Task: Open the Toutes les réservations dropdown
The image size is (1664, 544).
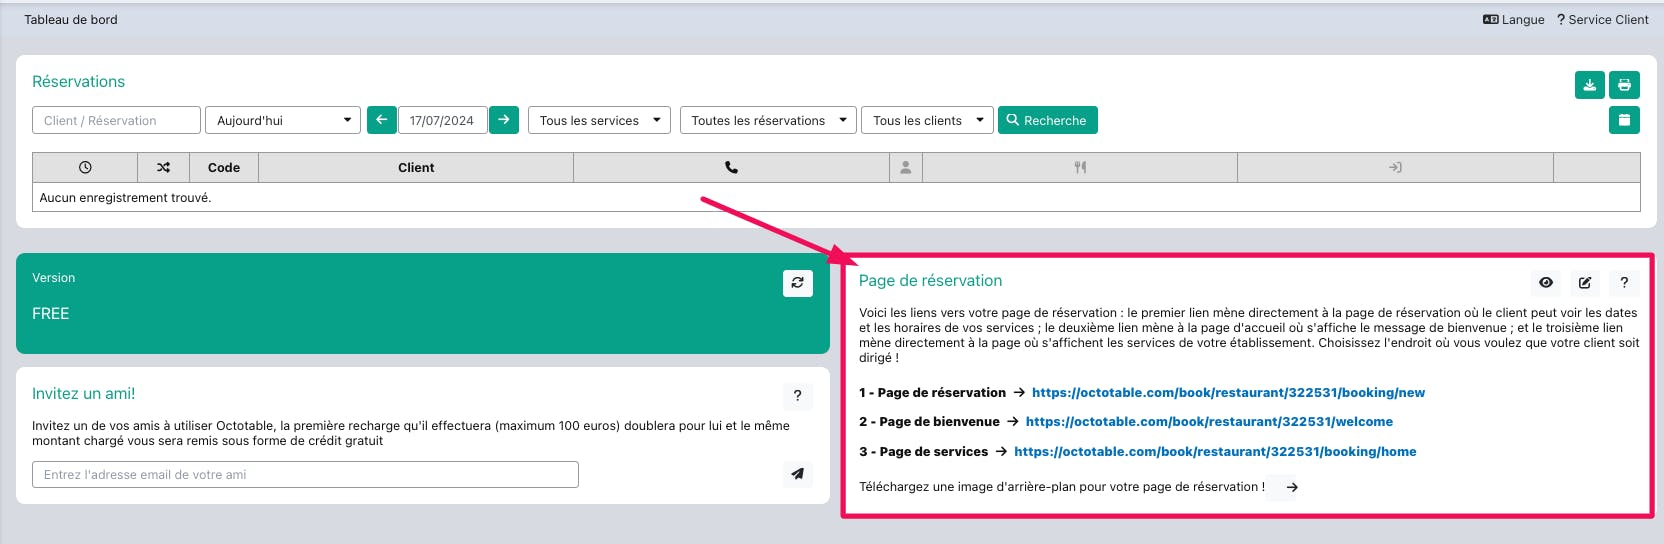Action: pyautogui.click(x=768, y=120)
